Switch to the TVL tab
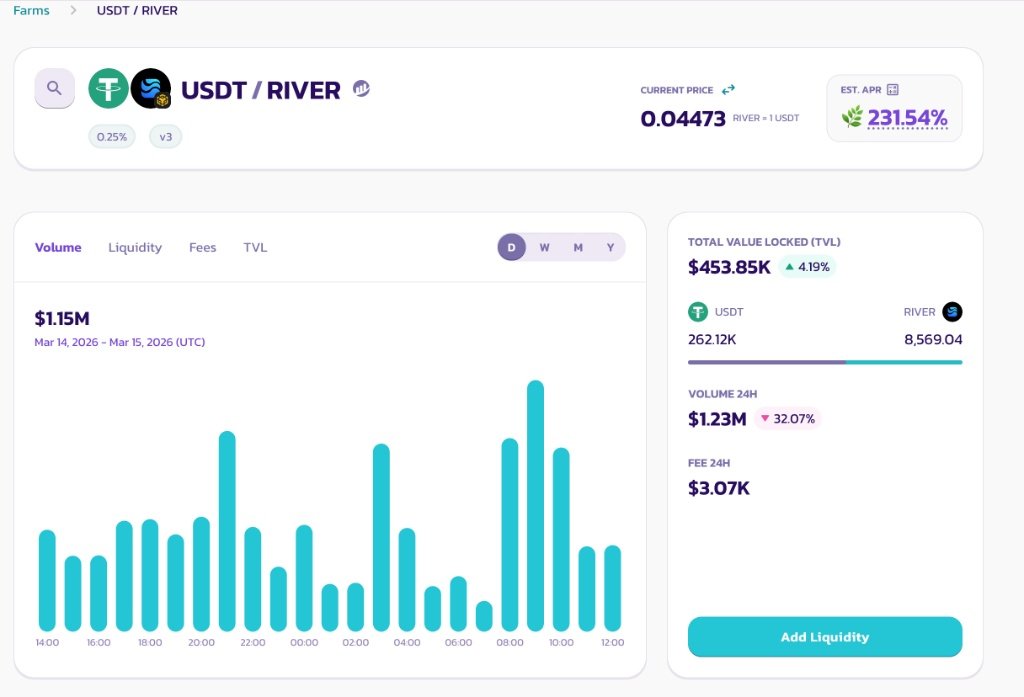1024x697 pixels. pos(255,248)
